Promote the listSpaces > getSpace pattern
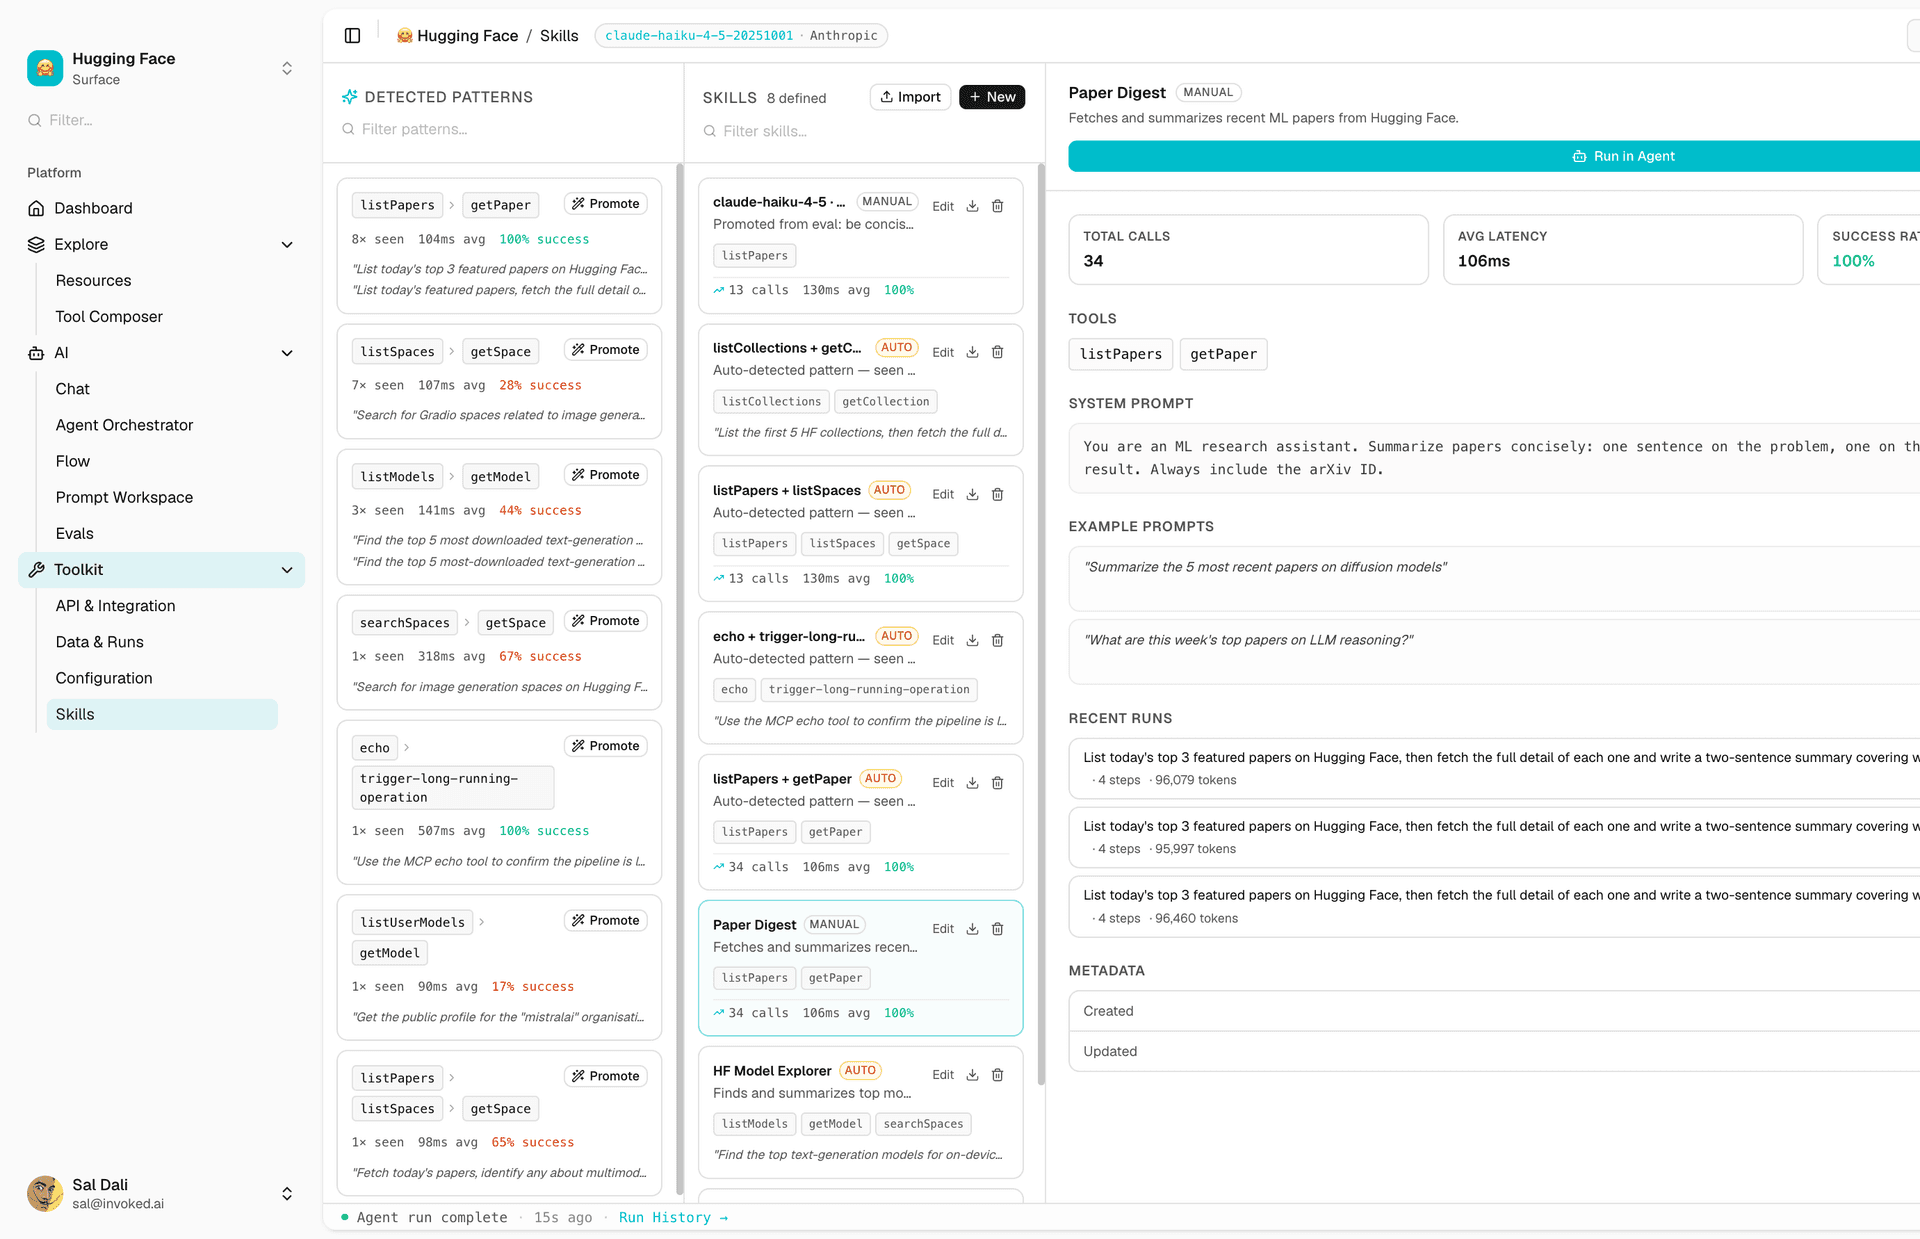1920x1239 pixels. click(x=606, y=350)
